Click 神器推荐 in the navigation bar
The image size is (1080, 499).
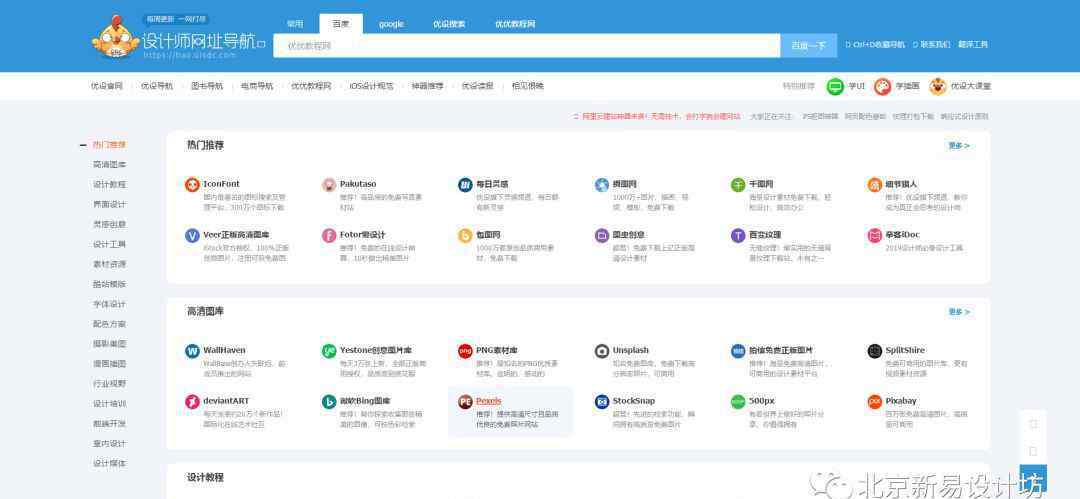428,86
